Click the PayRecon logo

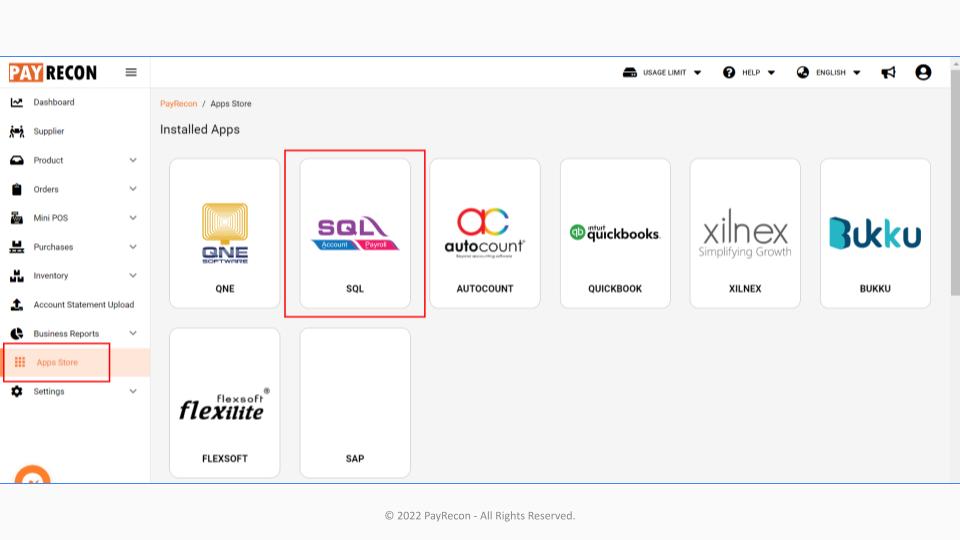point(53,73)
